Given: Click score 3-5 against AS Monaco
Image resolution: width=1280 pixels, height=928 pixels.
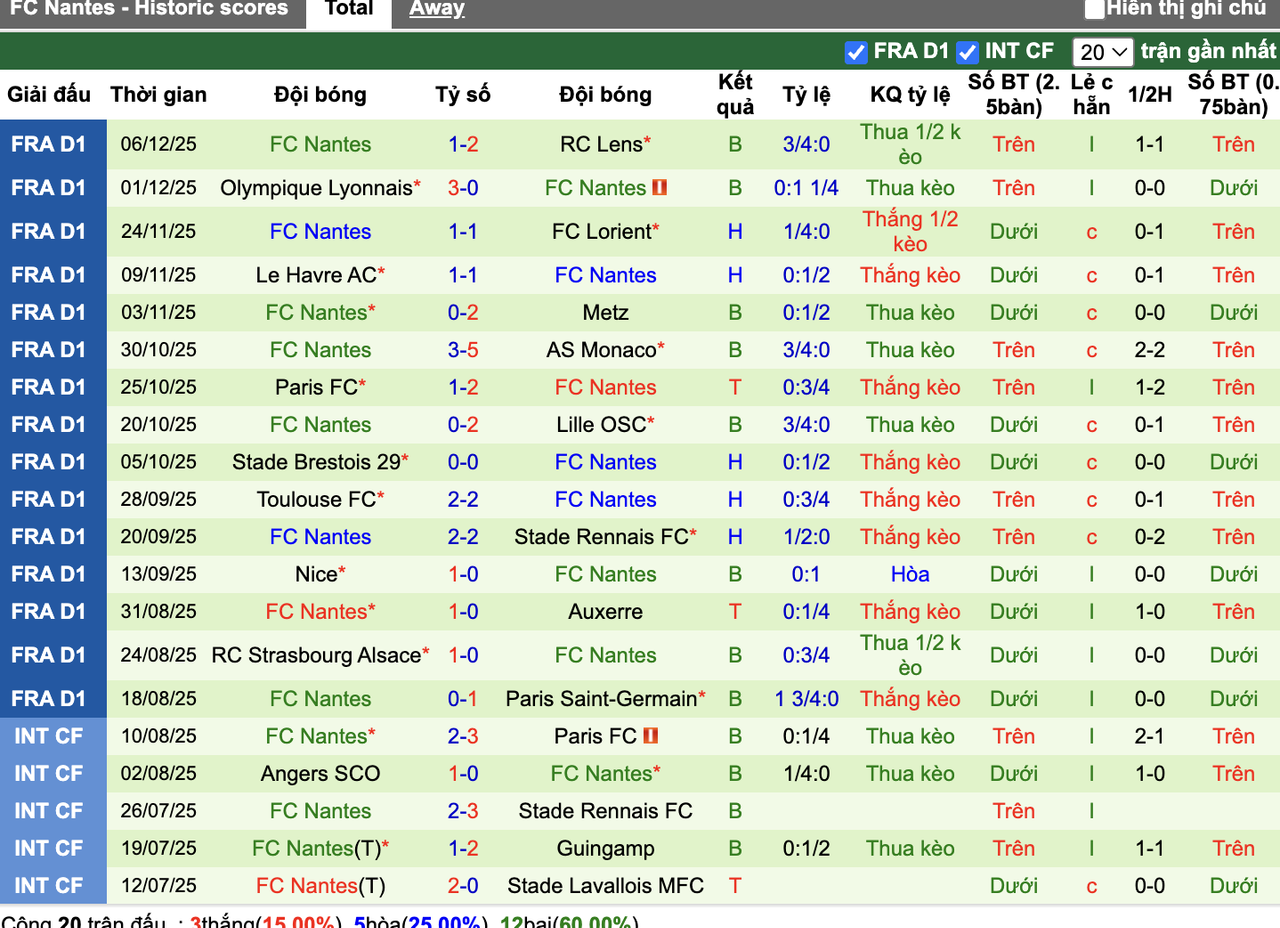Looking at the screenshot, I should point(463,350).
